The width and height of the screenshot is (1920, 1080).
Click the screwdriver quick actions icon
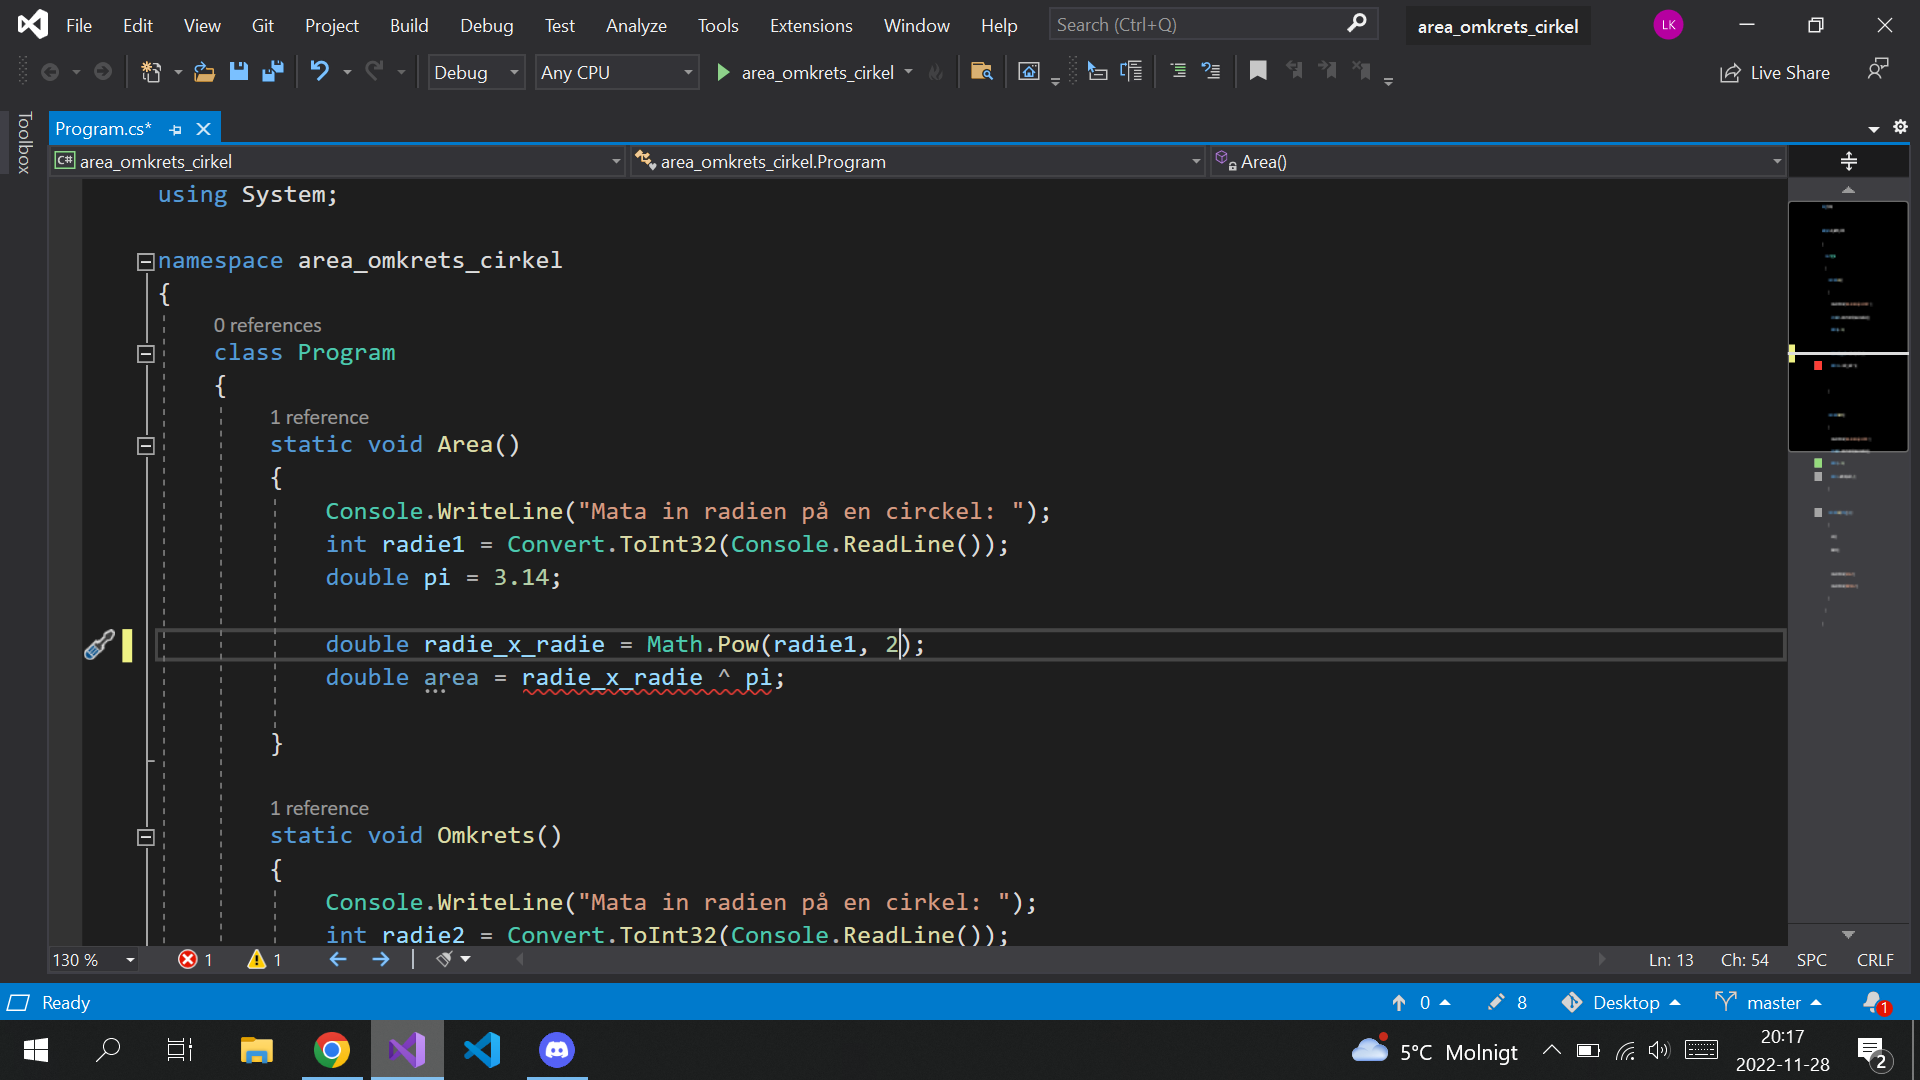pyautogui.click(x=99, y=645)
